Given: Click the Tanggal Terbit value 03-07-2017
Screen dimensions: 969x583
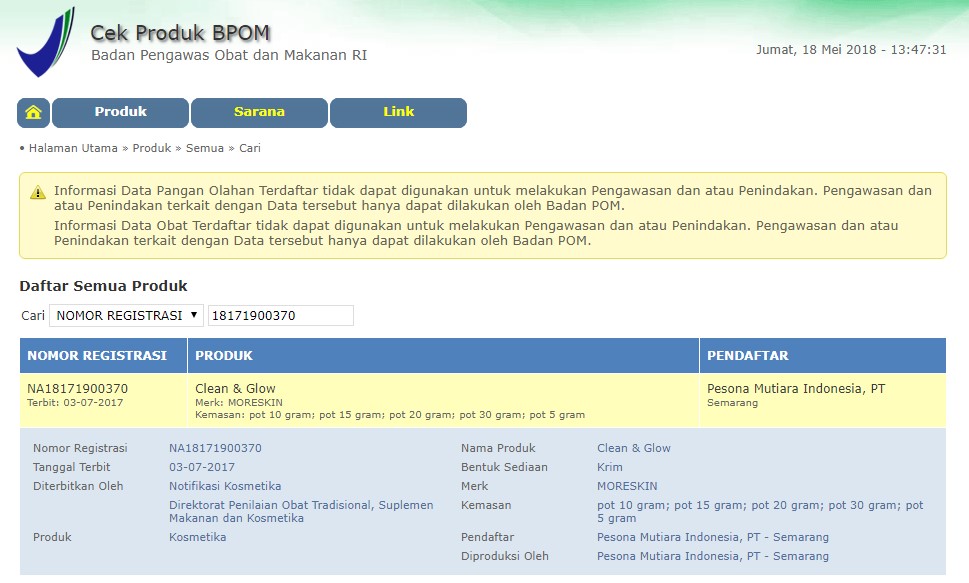Looking at the screenshot, I should coord(201,467).
